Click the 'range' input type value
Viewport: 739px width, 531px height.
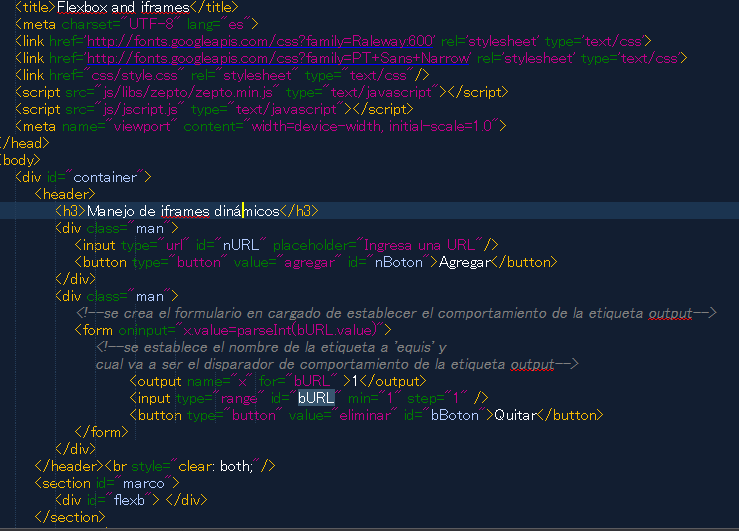click(x=239, y=398)
